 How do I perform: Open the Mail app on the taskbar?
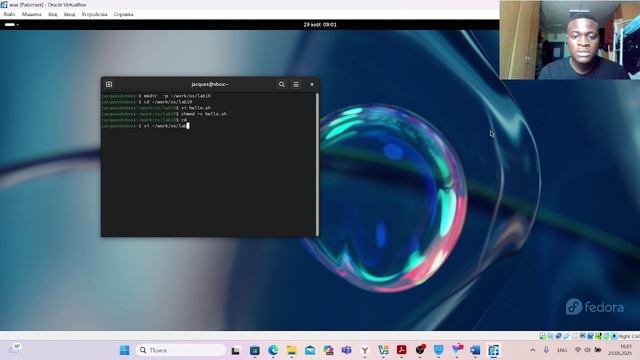point(310,350)
